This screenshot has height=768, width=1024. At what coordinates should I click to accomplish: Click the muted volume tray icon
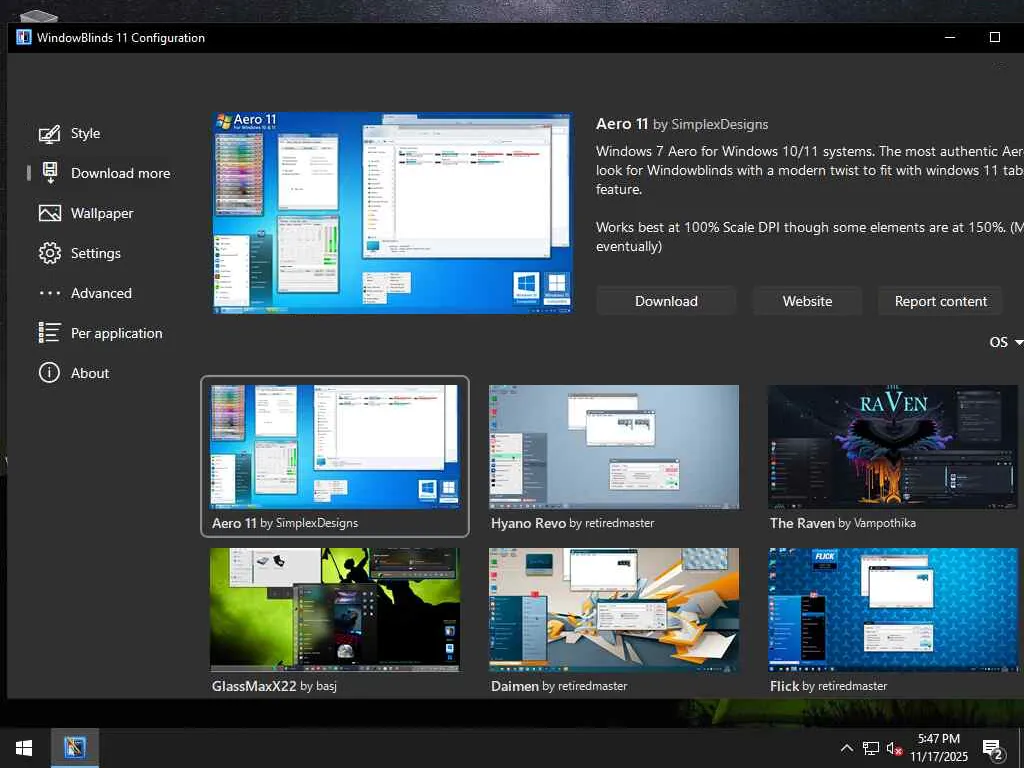pos(894,748)
